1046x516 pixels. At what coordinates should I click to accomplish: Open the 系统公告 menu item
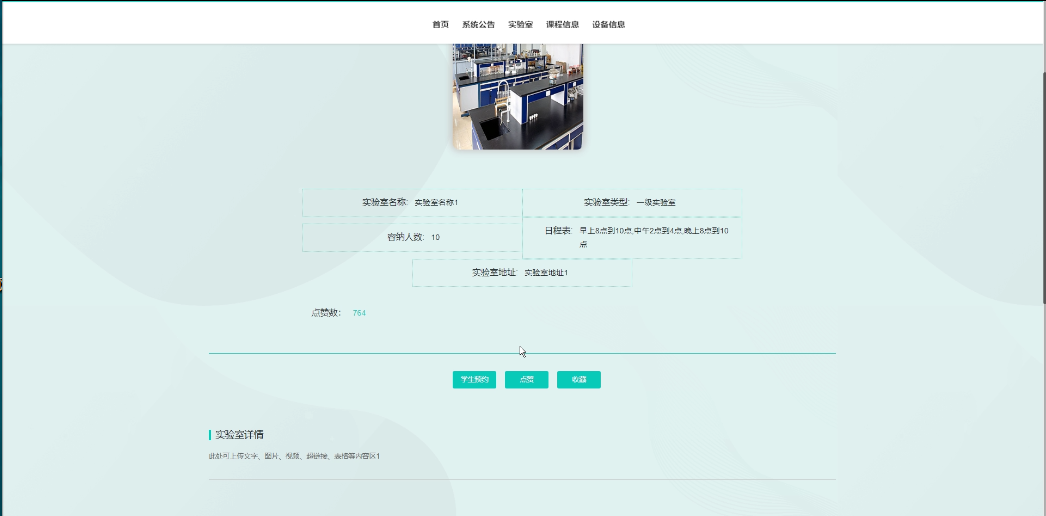point(478,25)
